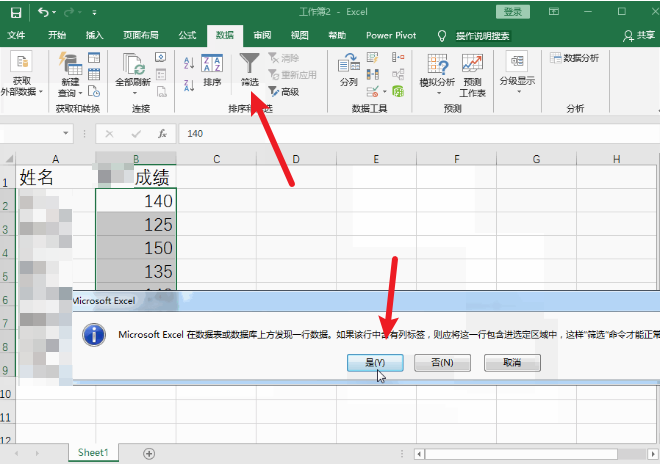This screenshot has height=465, width=661.
Task: Click the Save icon in title bar
Action: pyautogui.click(x=16, y=12)
